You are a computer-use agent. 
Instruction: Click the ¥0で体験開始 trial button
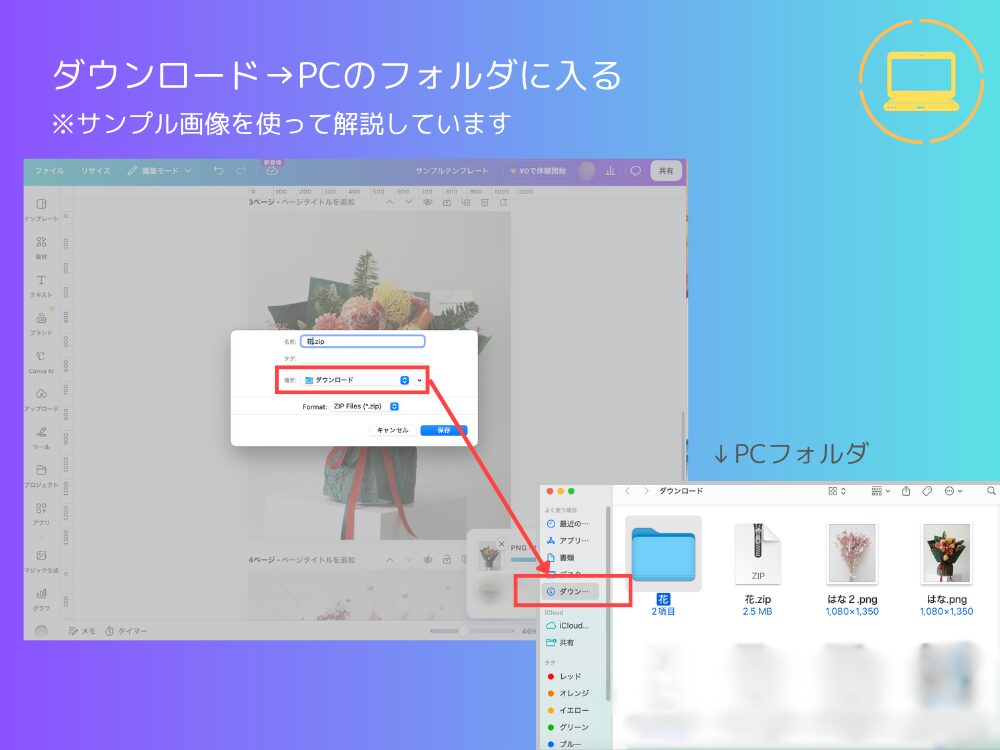coord(538,171)
